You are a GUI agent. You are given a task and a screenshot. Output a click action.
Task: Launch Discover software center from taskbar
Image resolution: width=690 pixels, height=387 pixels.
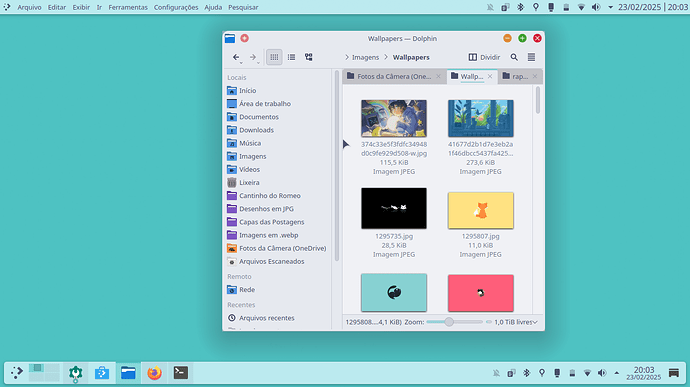click(102, 373)
